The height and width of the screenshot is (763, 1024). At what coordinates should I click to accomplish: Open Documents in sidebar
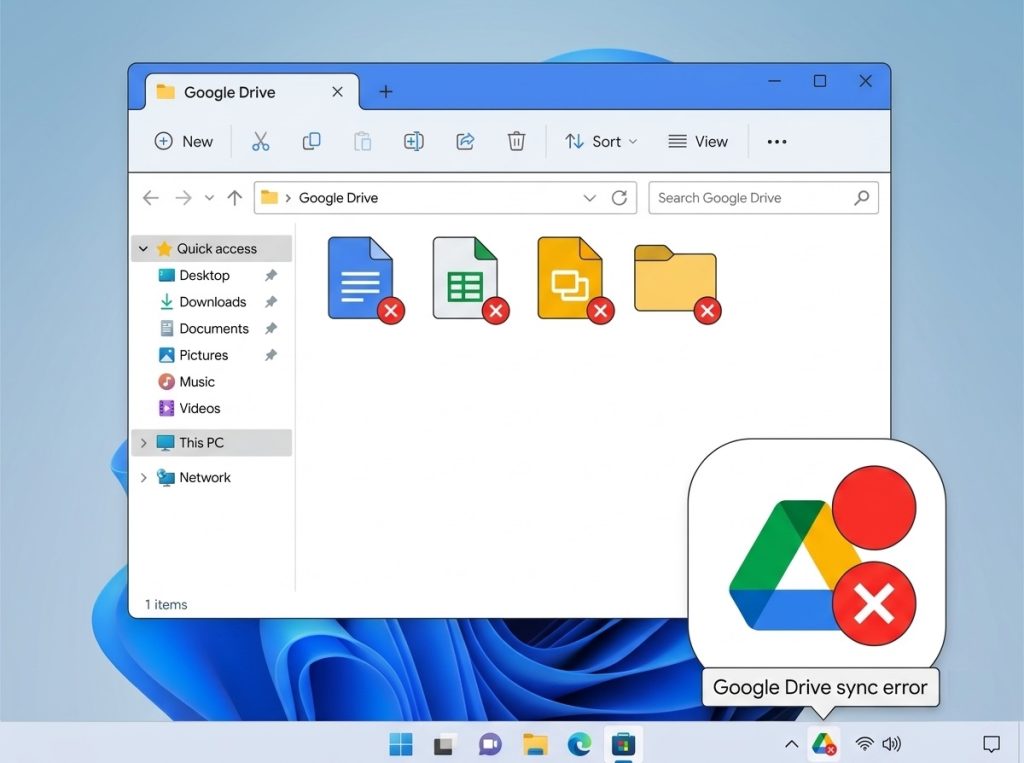tap(214, 329)
